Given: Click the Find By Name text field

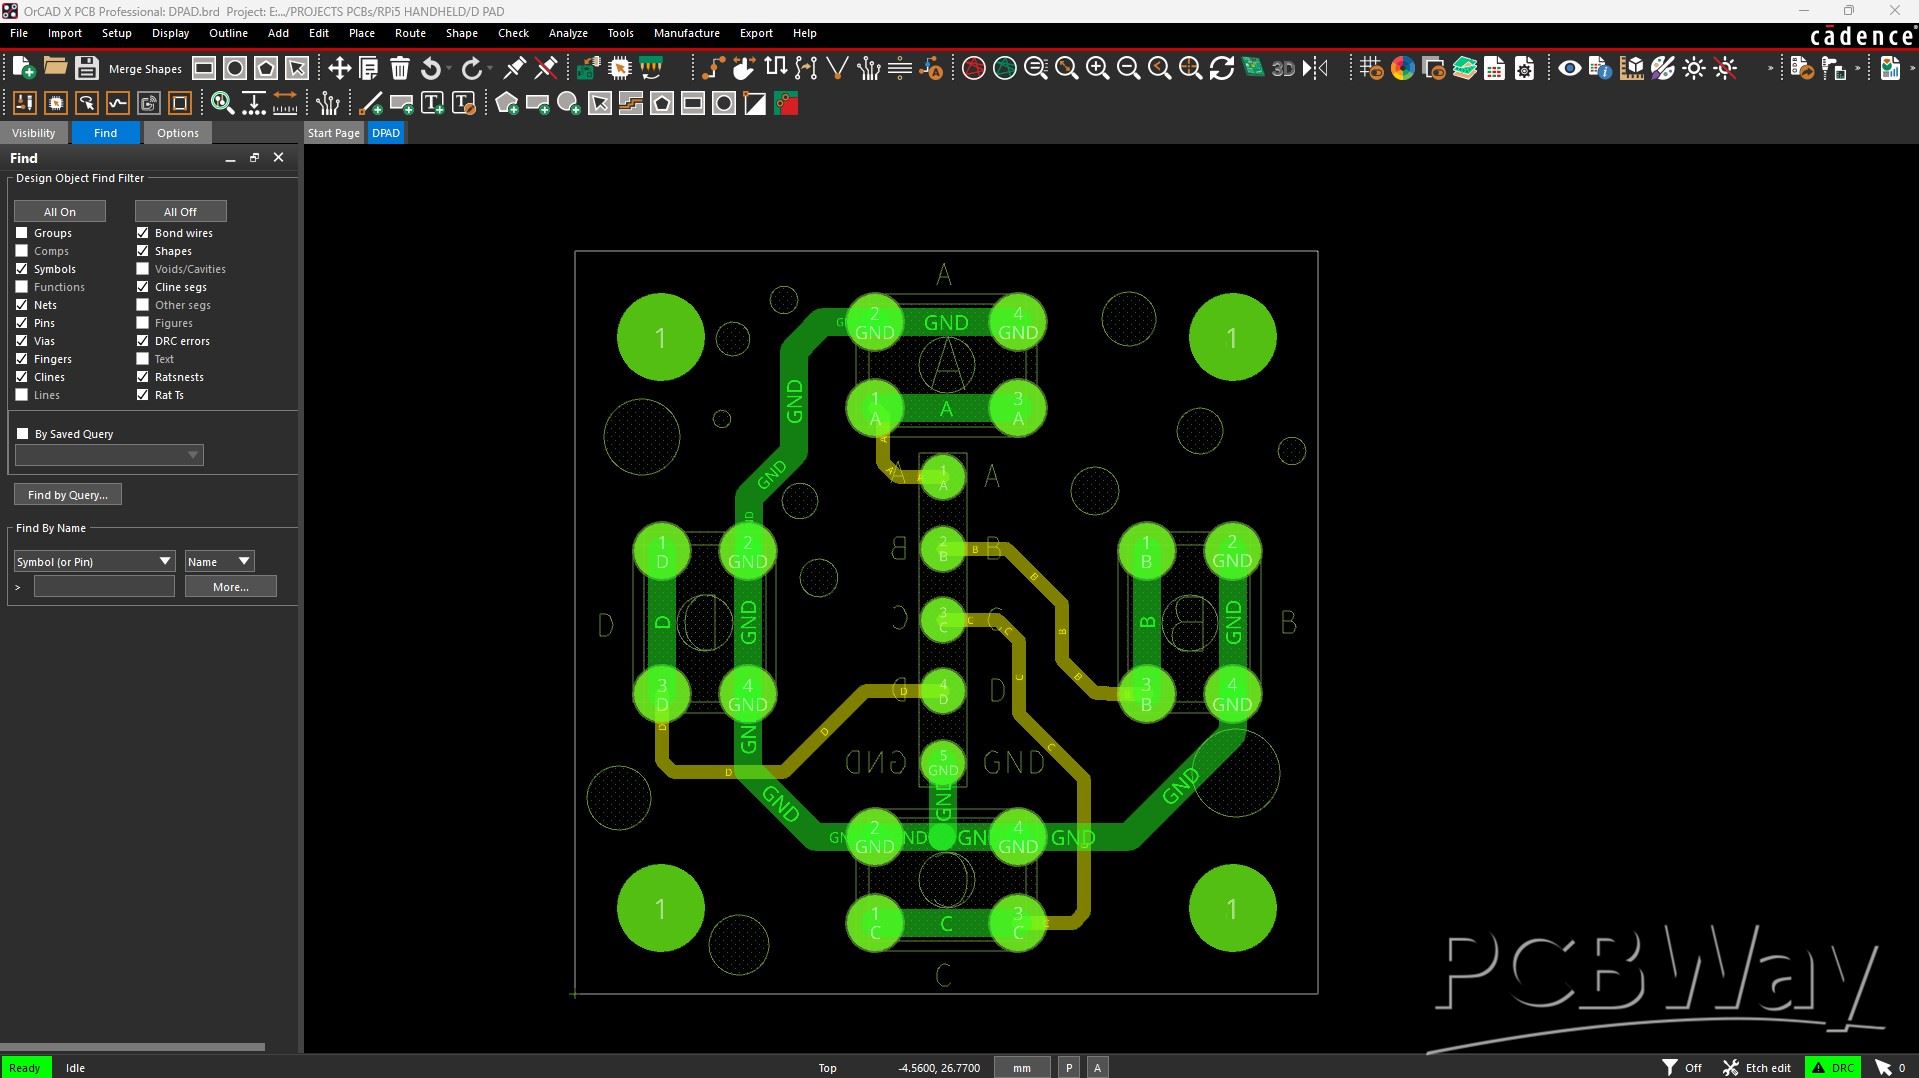Looking at the screenshot, I should point(104,587).
